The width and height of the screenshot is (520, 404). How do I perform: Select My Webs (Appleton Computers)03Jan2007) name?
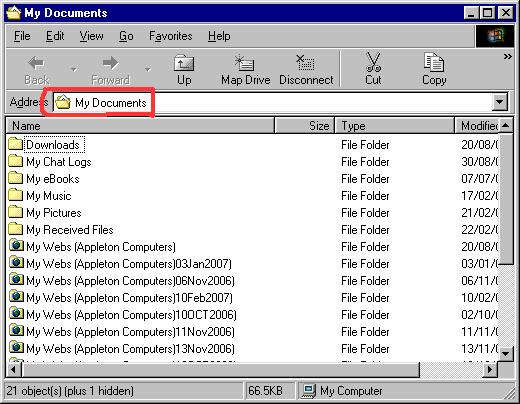click(129, 264)
